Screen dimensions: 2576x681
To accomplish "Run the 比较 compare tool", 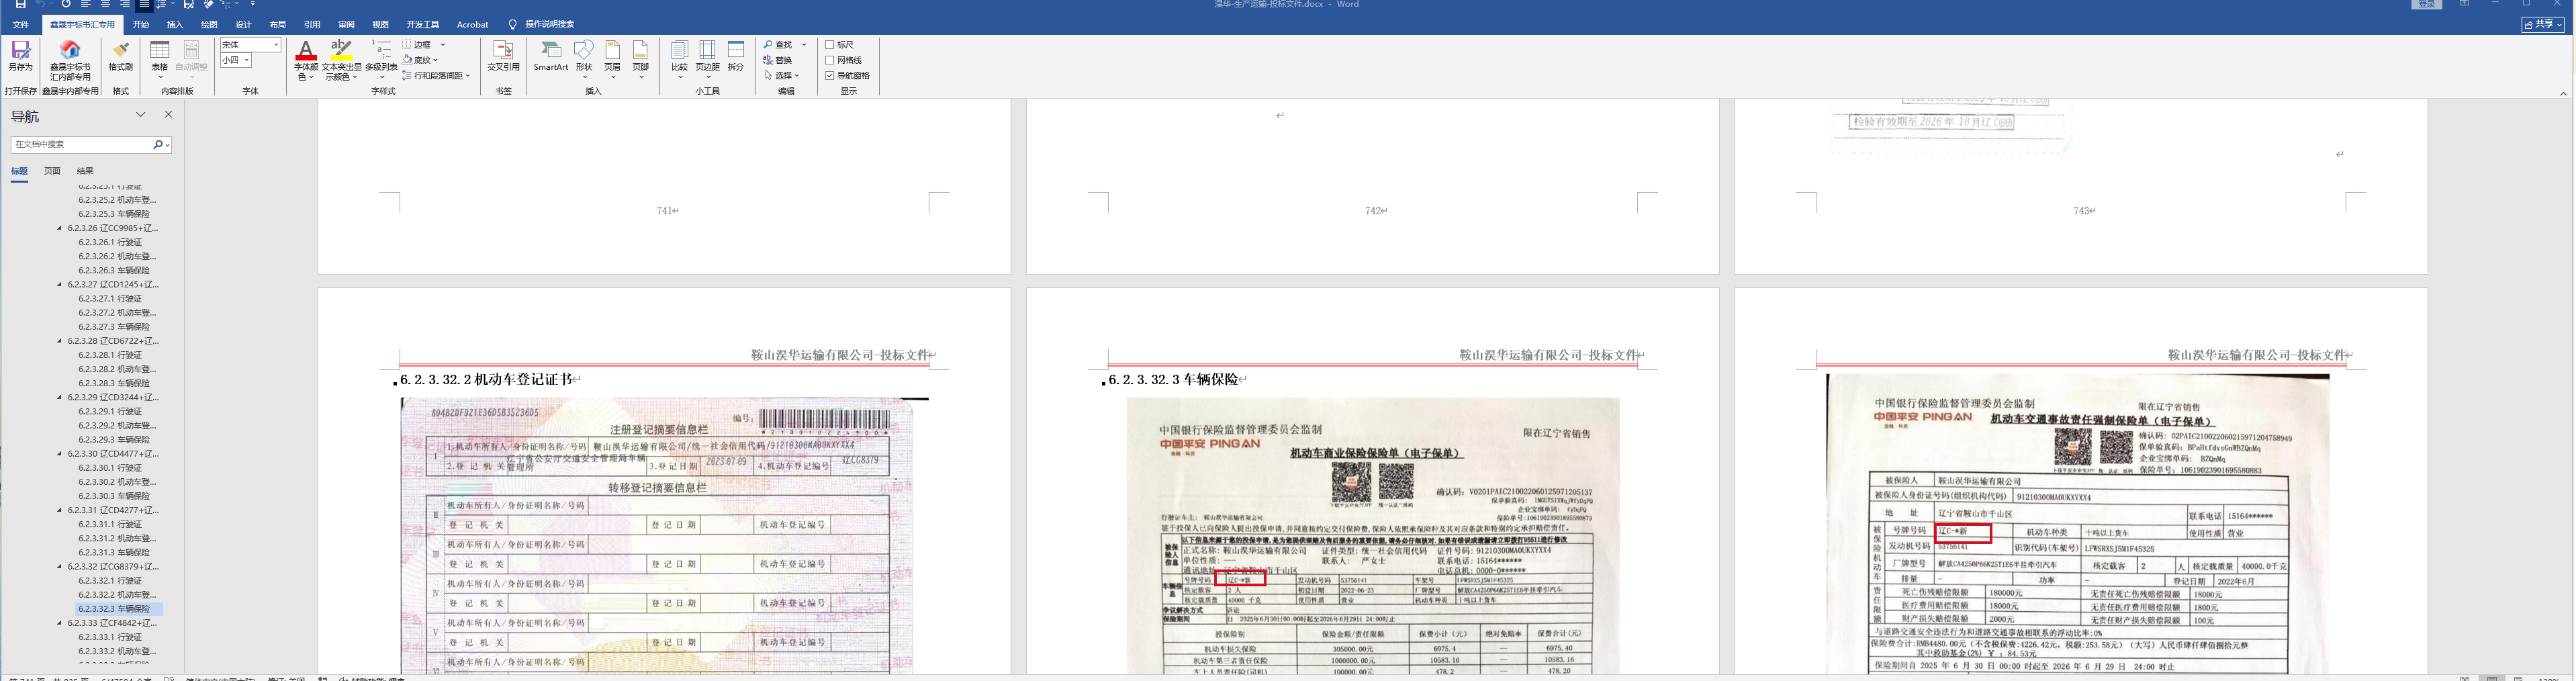I will [x=679, y=59].
